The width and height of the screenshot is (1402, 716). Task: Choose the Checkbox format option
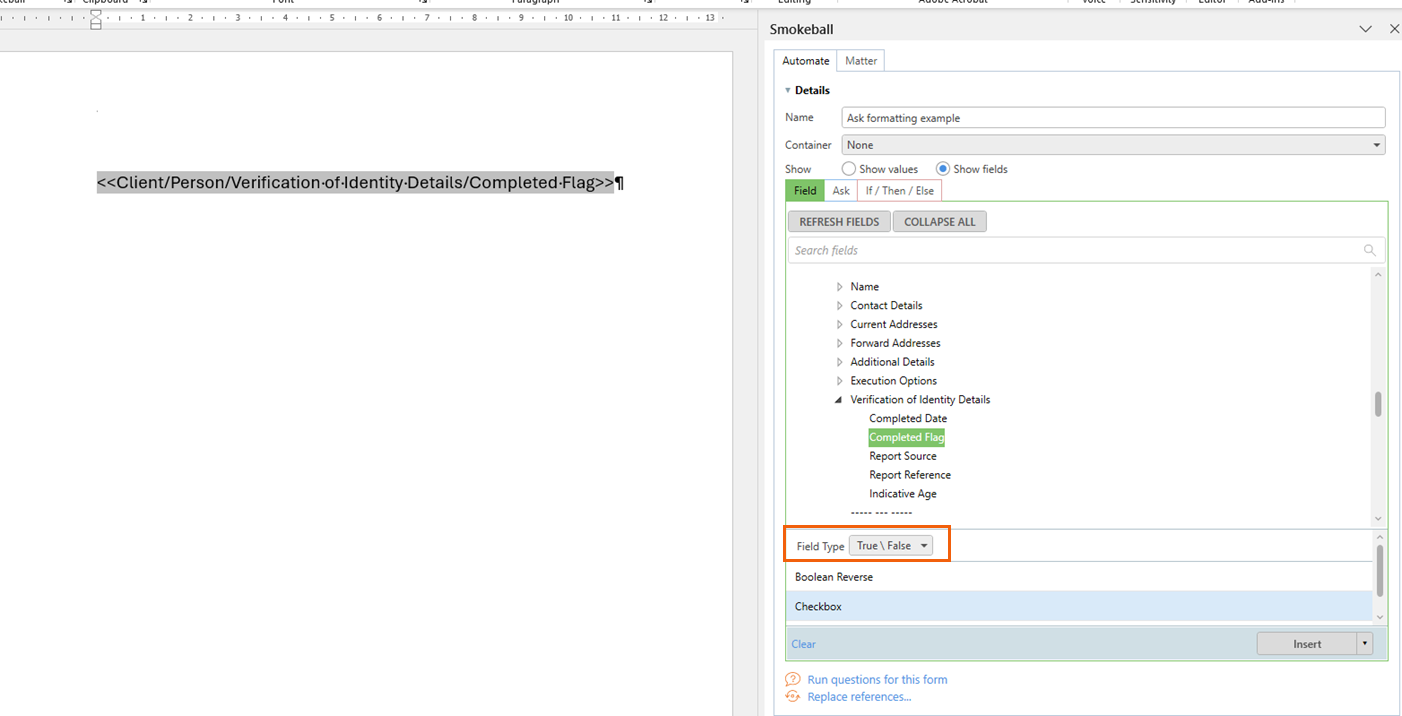pyautogui.click(x=1079, y=607)
